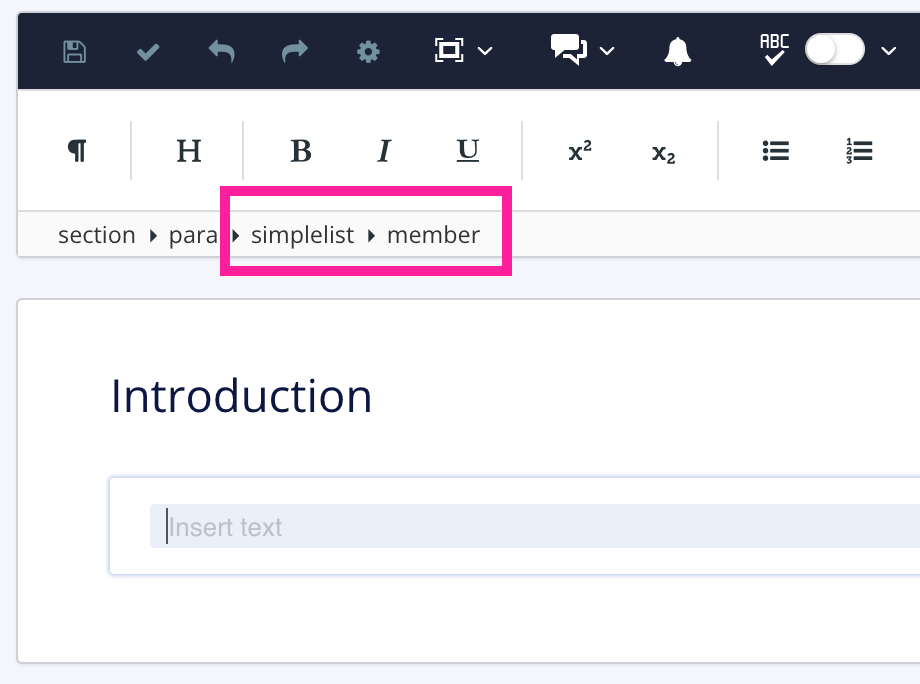The height and width of the screenshot is (684, 920).
Task: Open the settings gear
Action: [x=367, y=51]
